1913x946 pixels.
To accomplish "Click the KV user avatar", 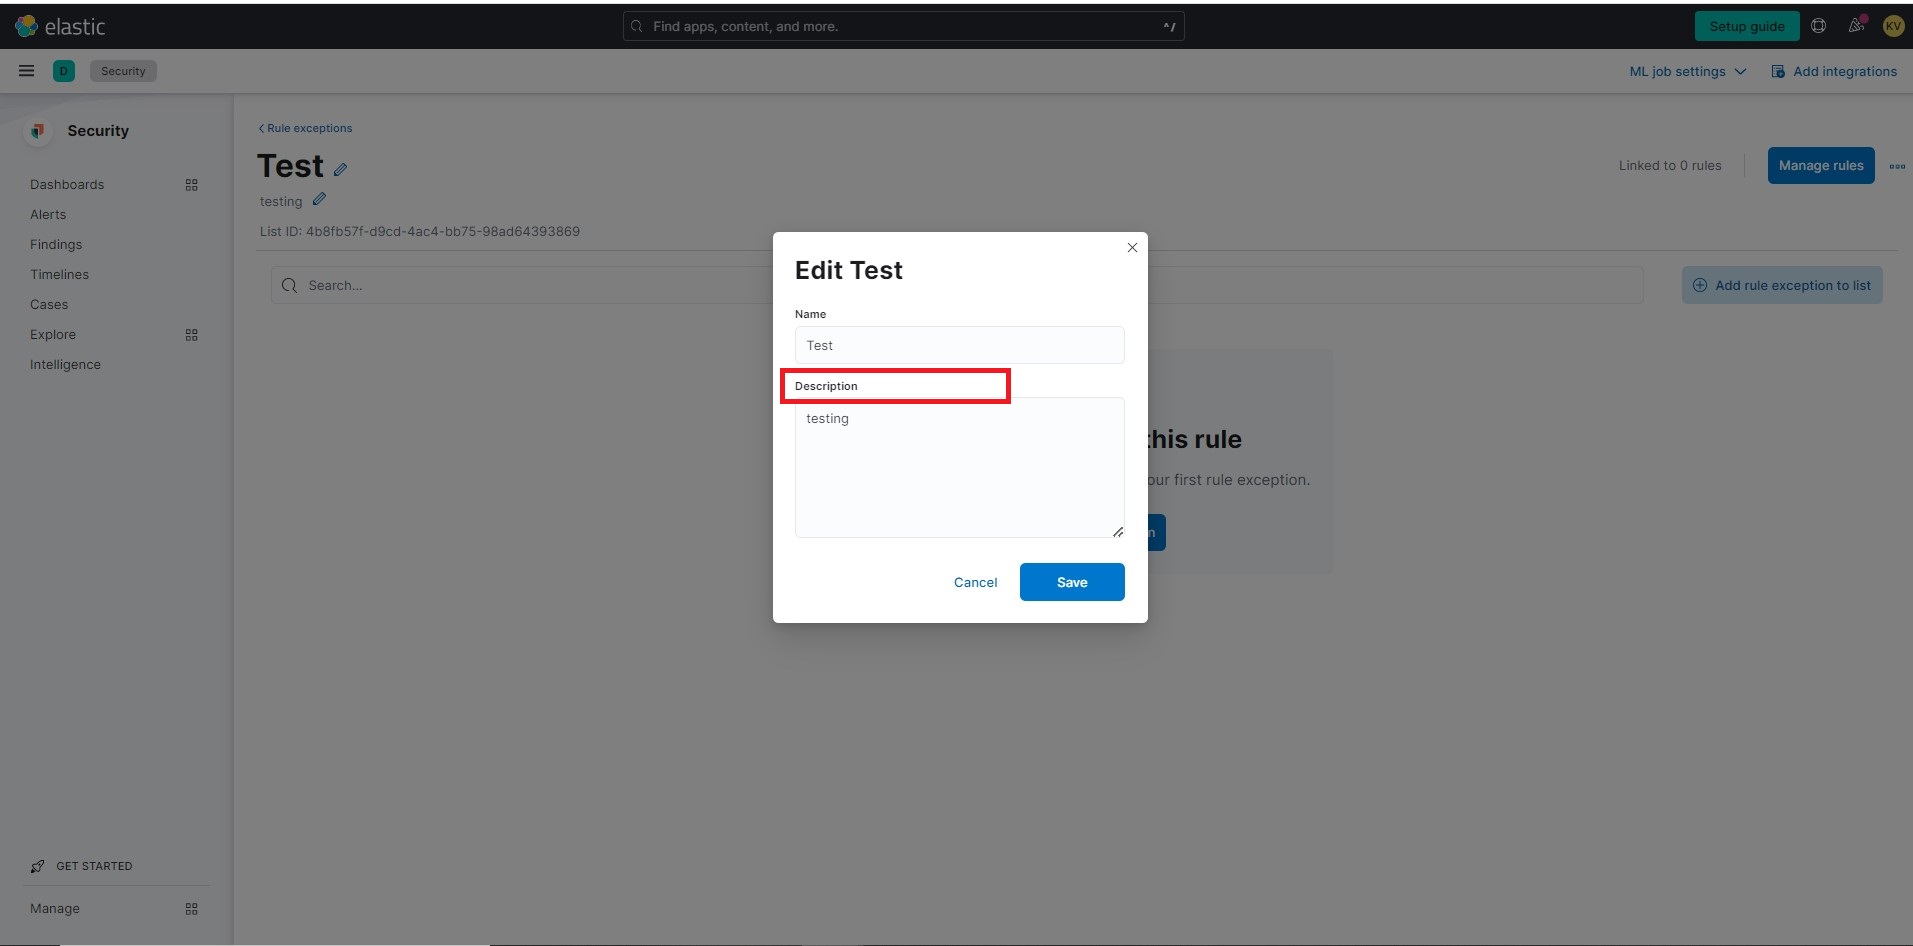I will pos(1892,25).
